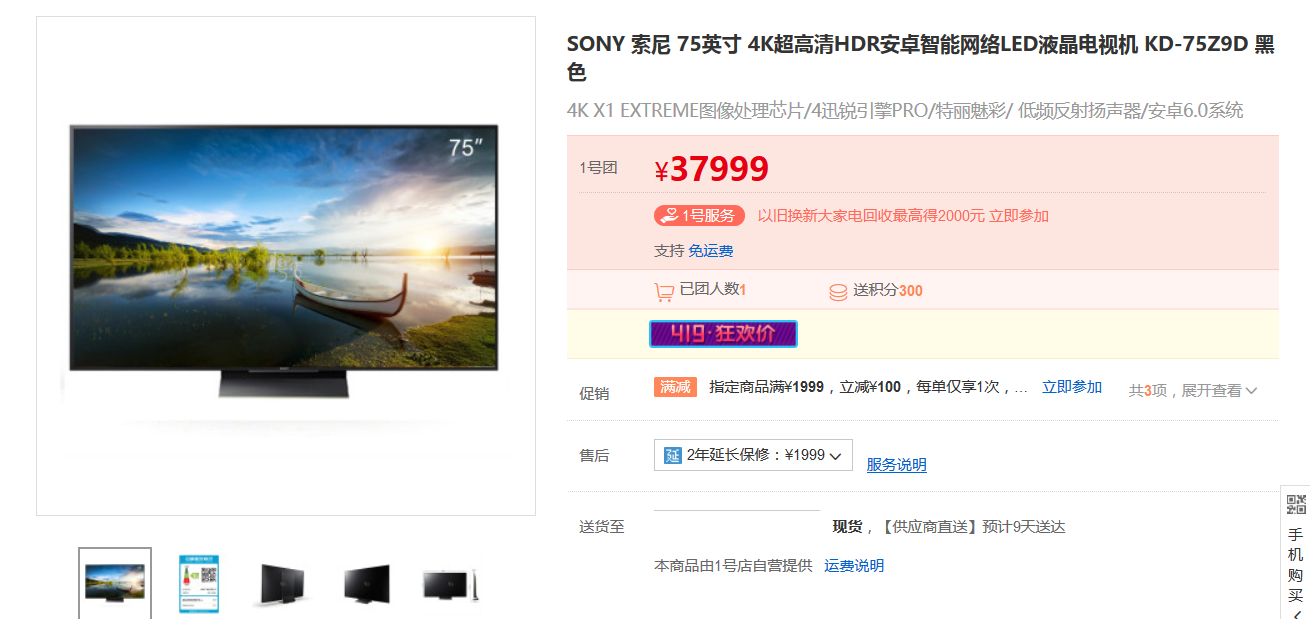Open the 2年延长保修 warranty dropdown

pos(753,456)
